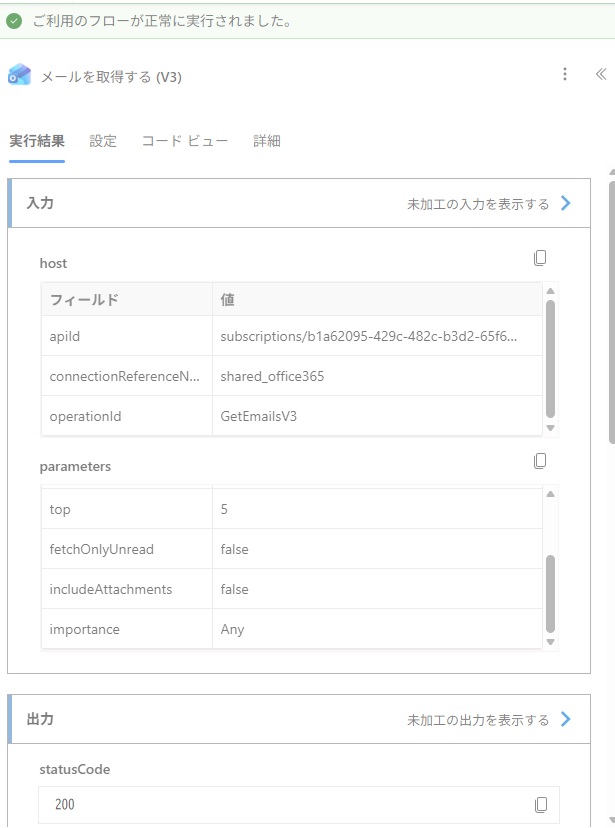Click the top parameter value 5
This screenshot has height=828, width=615.
pos(224,509)
